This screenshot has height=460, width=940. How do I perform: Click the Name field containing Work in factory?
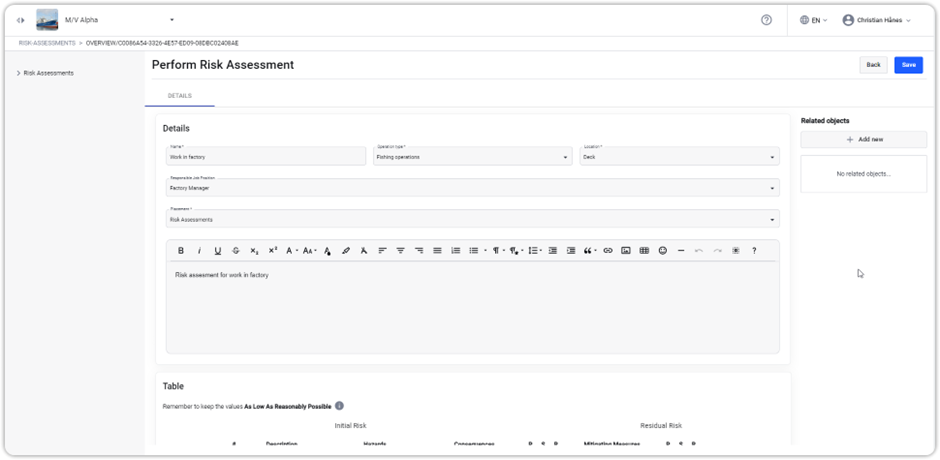pos(265,157)
